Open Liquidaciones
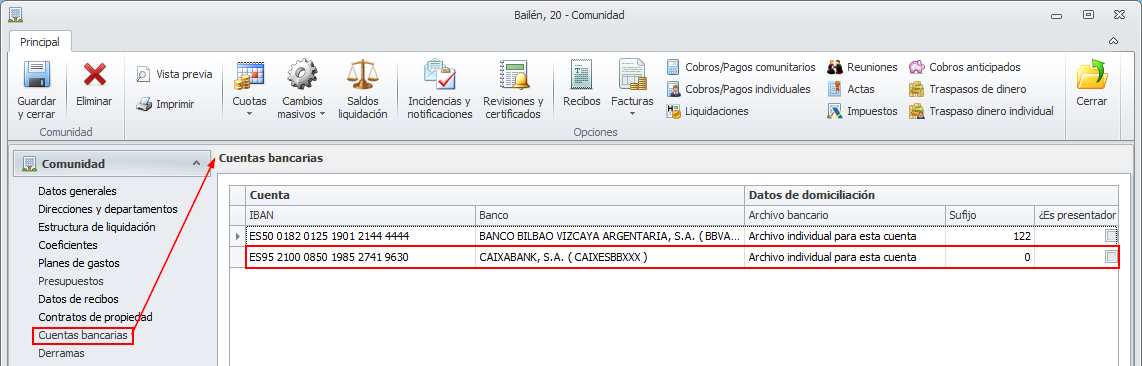1142x366 pixels. (707, 111)
